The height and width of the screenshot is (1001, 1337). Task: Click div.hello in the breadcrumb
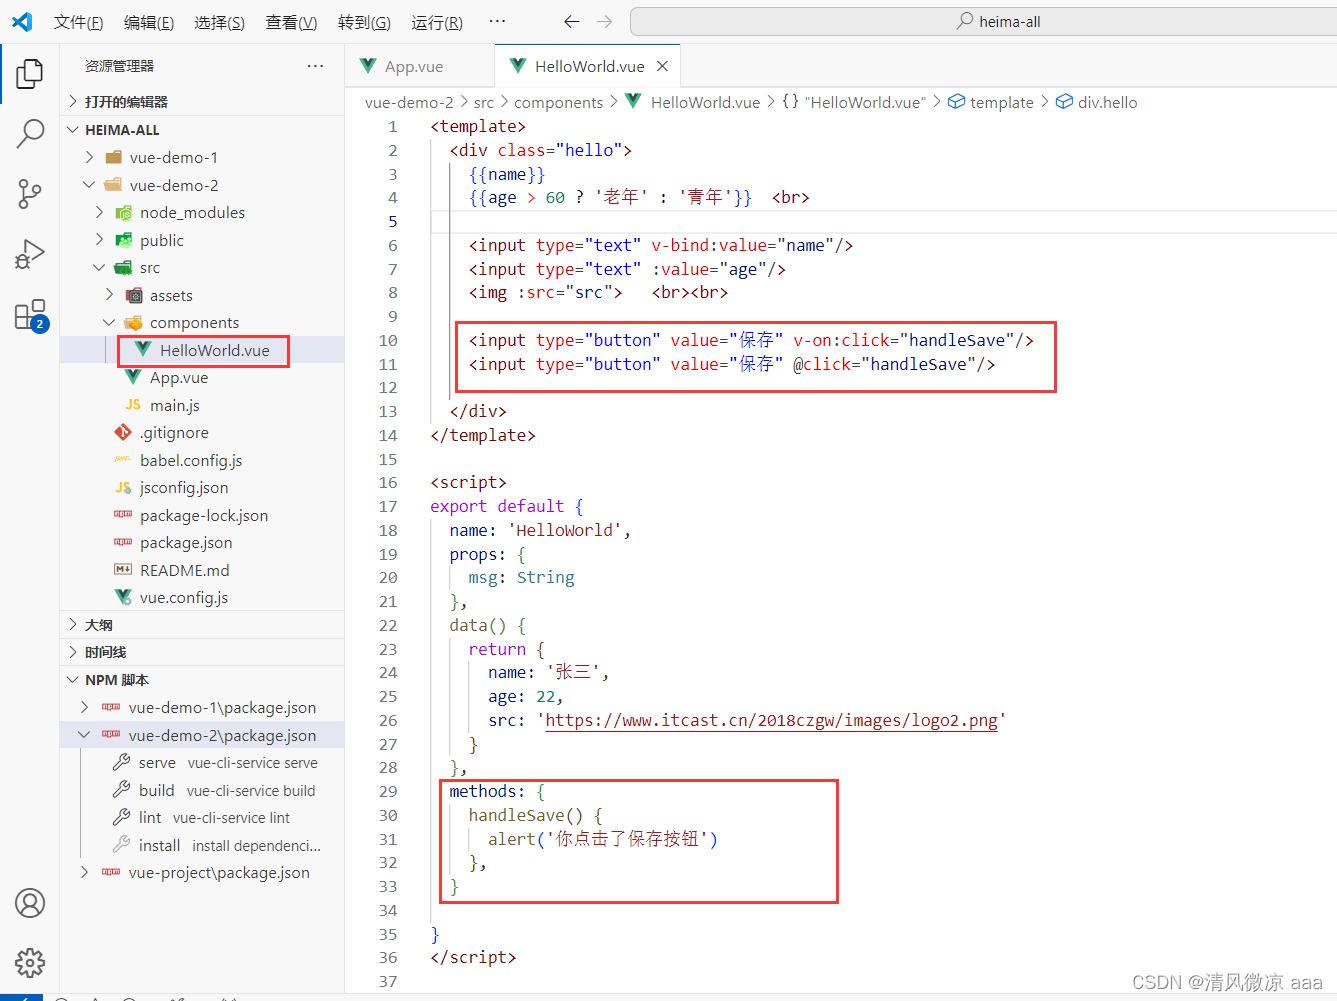pyautogui.click(x=1097, y=102)
